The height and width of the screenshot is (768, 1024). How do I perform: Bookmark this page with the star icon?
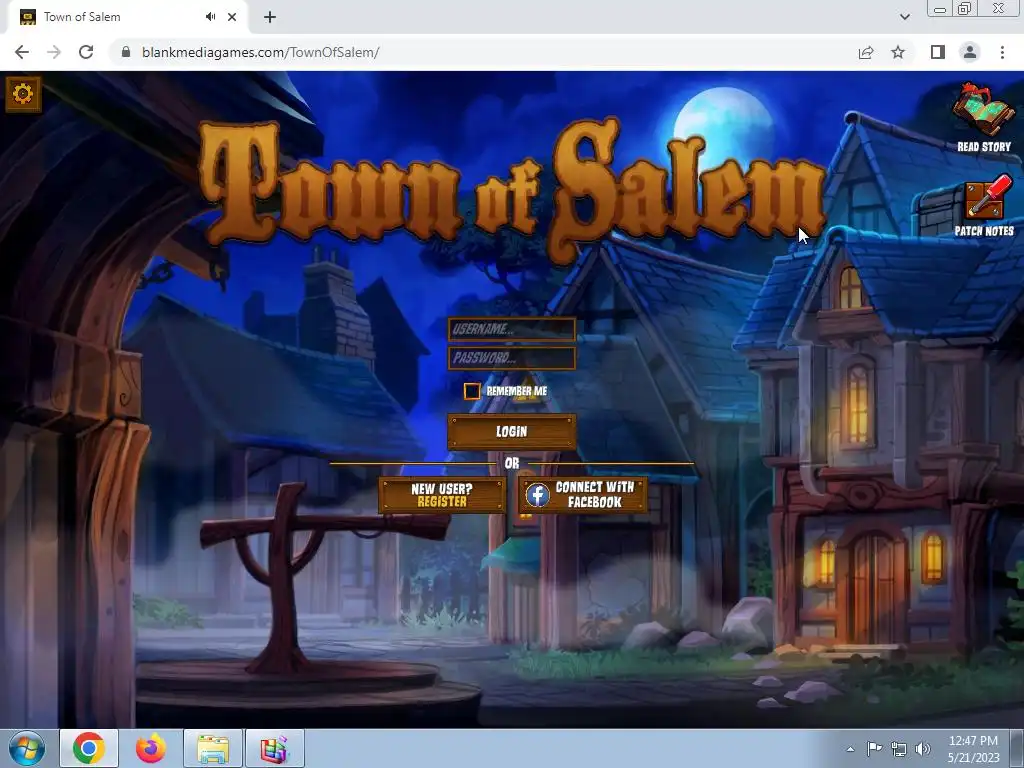click(x=898, y=52)
